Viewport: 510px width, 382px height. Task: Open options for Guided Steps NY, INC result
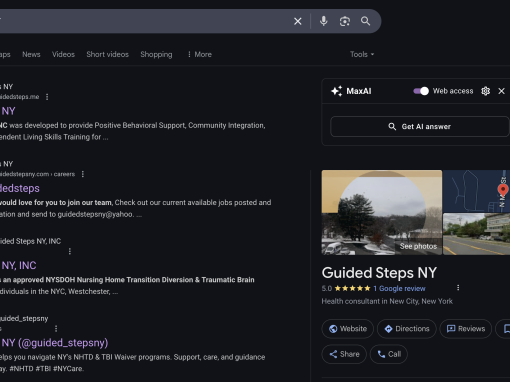(70, 251)
